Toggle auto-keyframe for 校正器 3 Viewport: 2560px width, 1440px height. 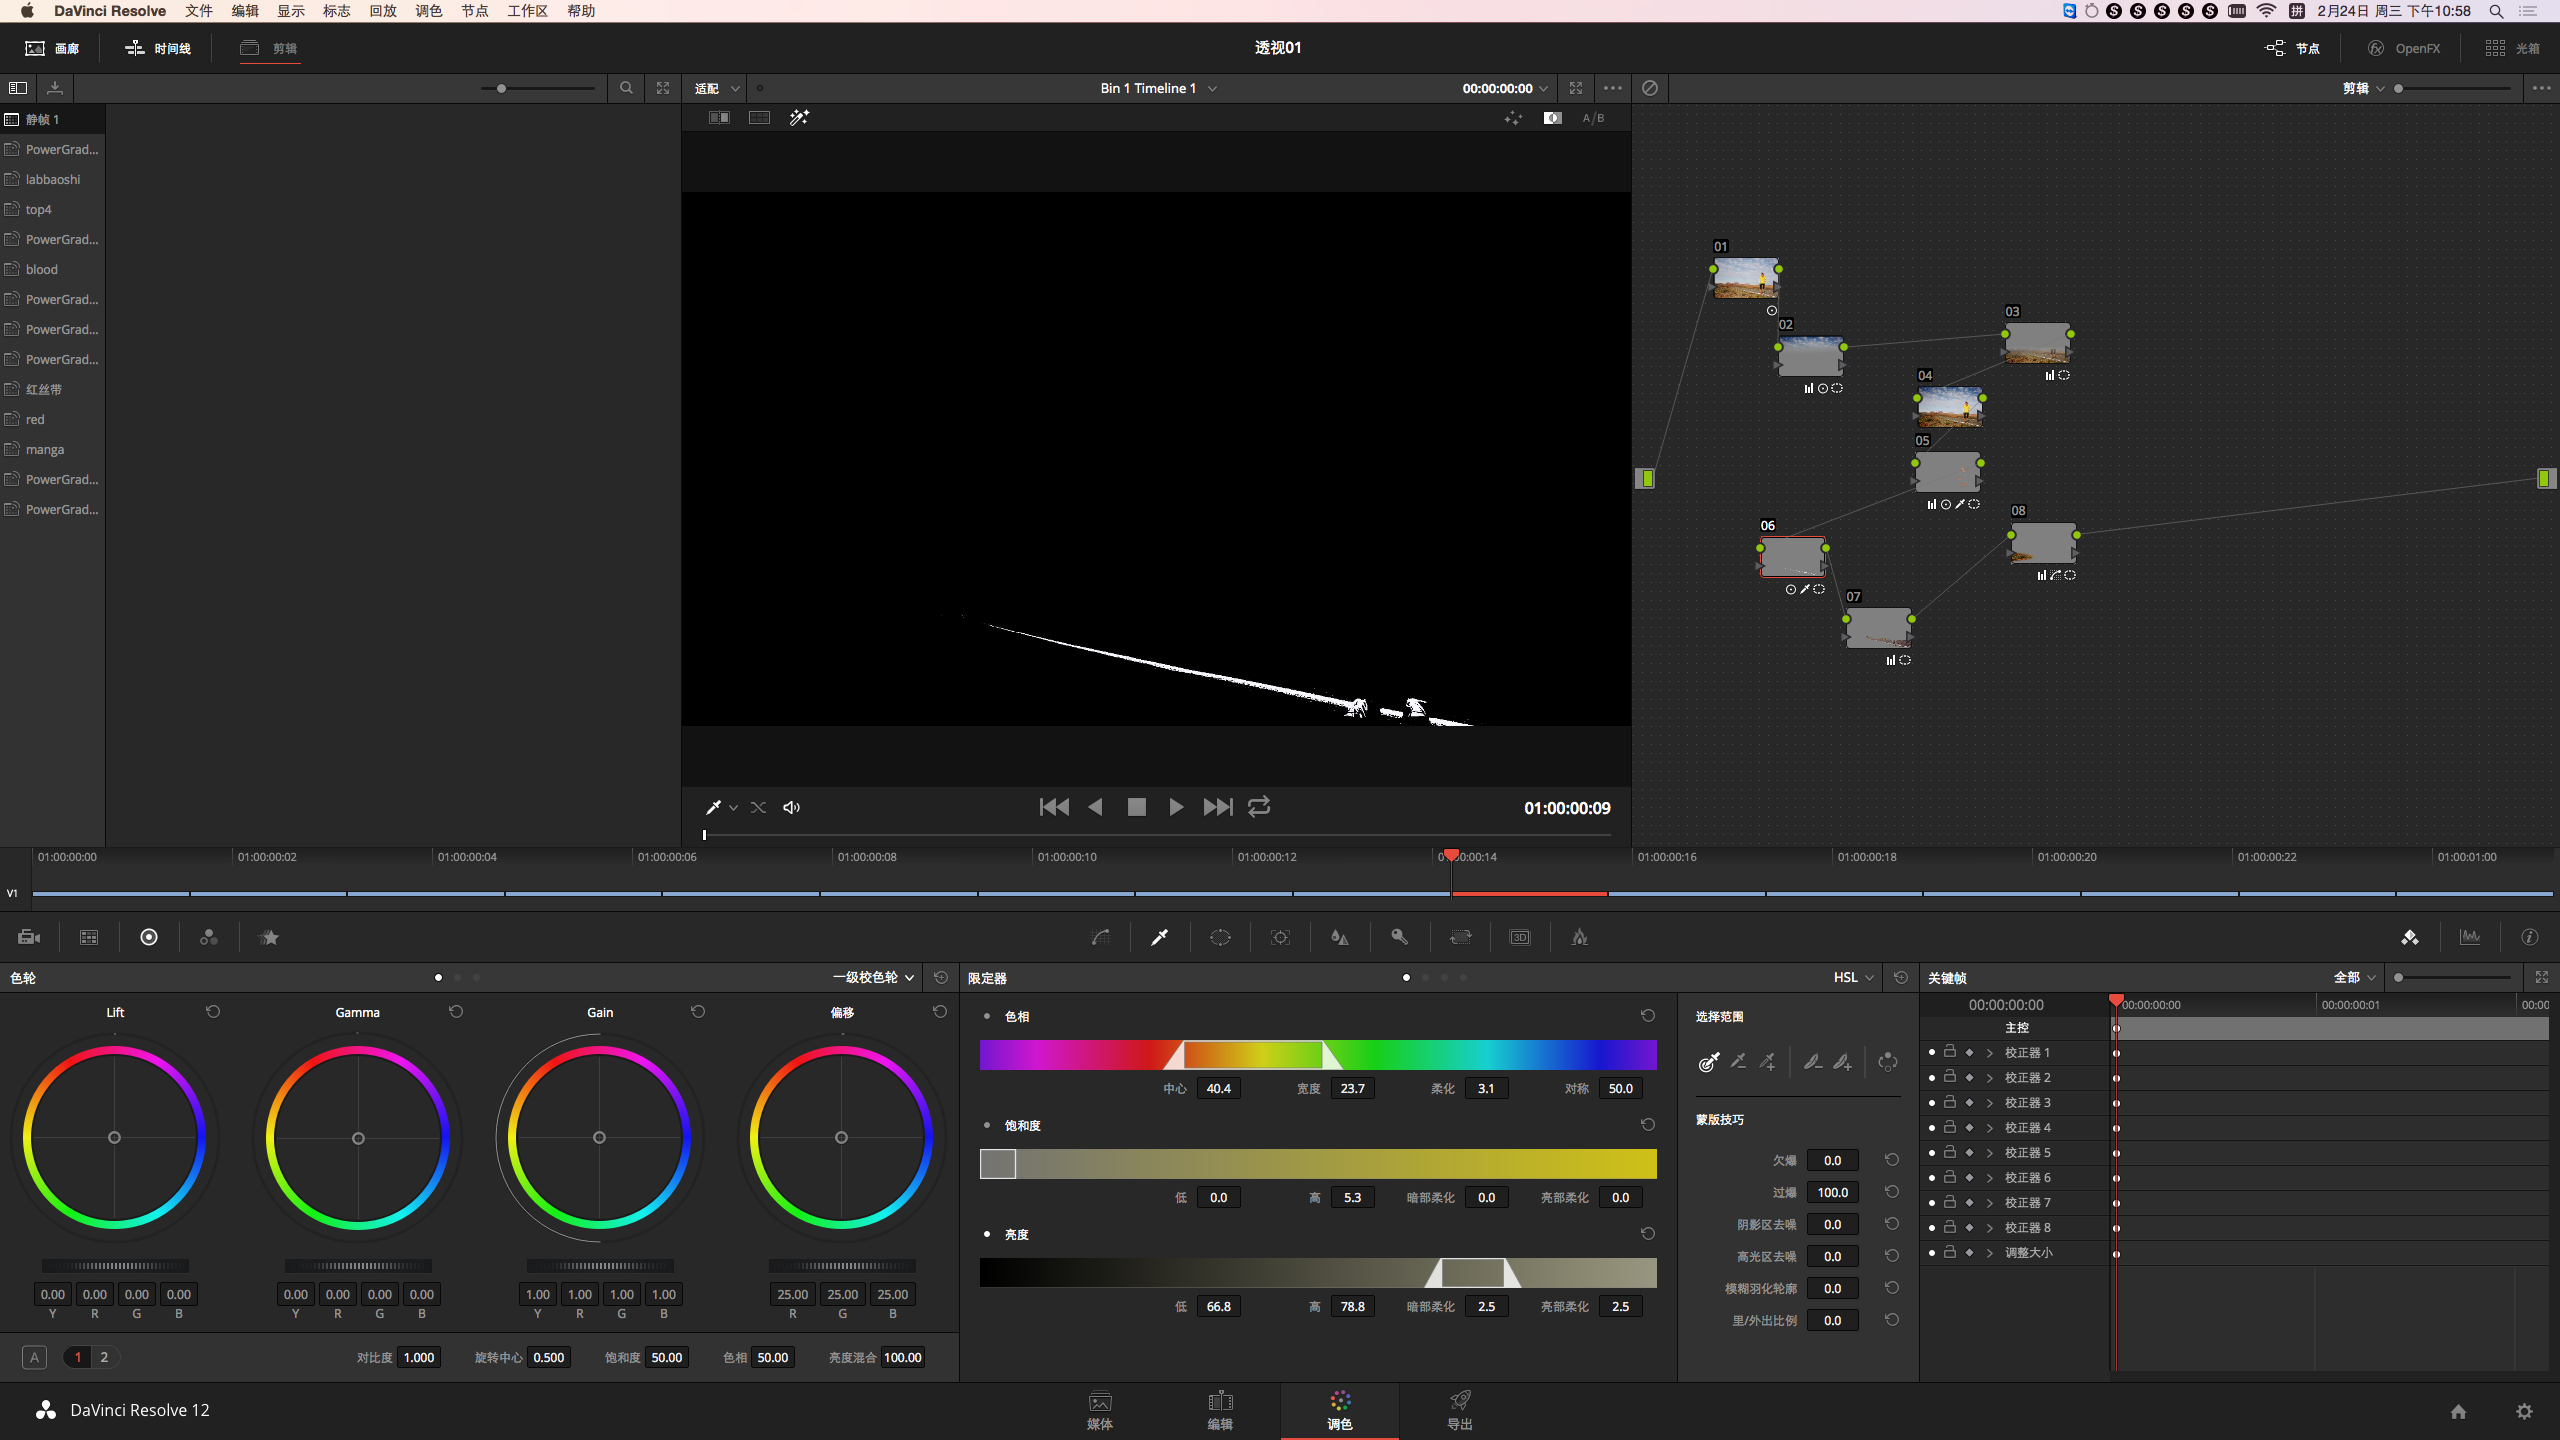1970,1102
